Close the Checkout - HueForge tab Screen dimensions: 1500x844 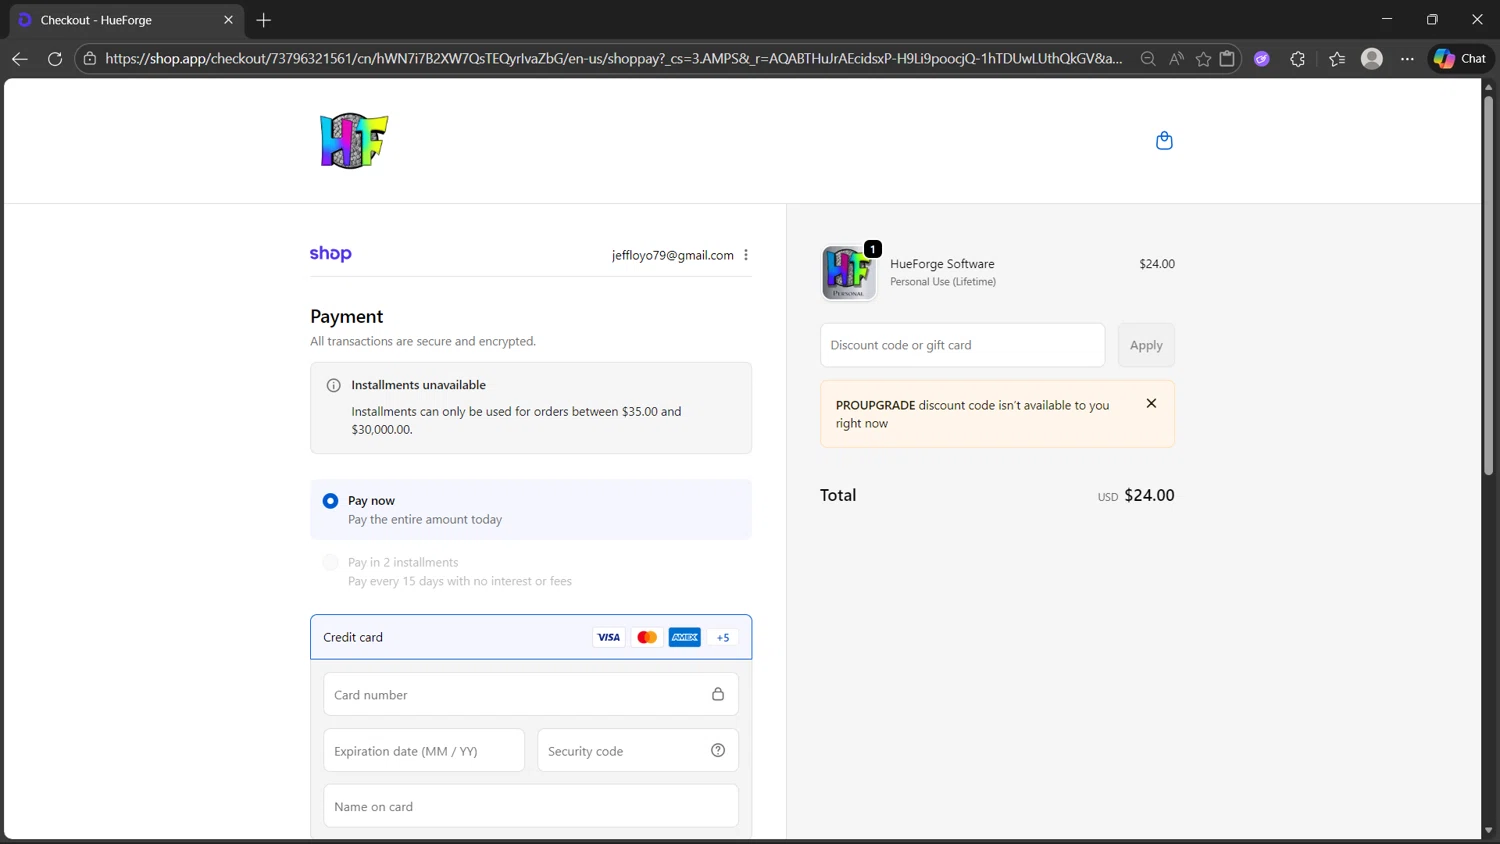[x=228, y=20]
